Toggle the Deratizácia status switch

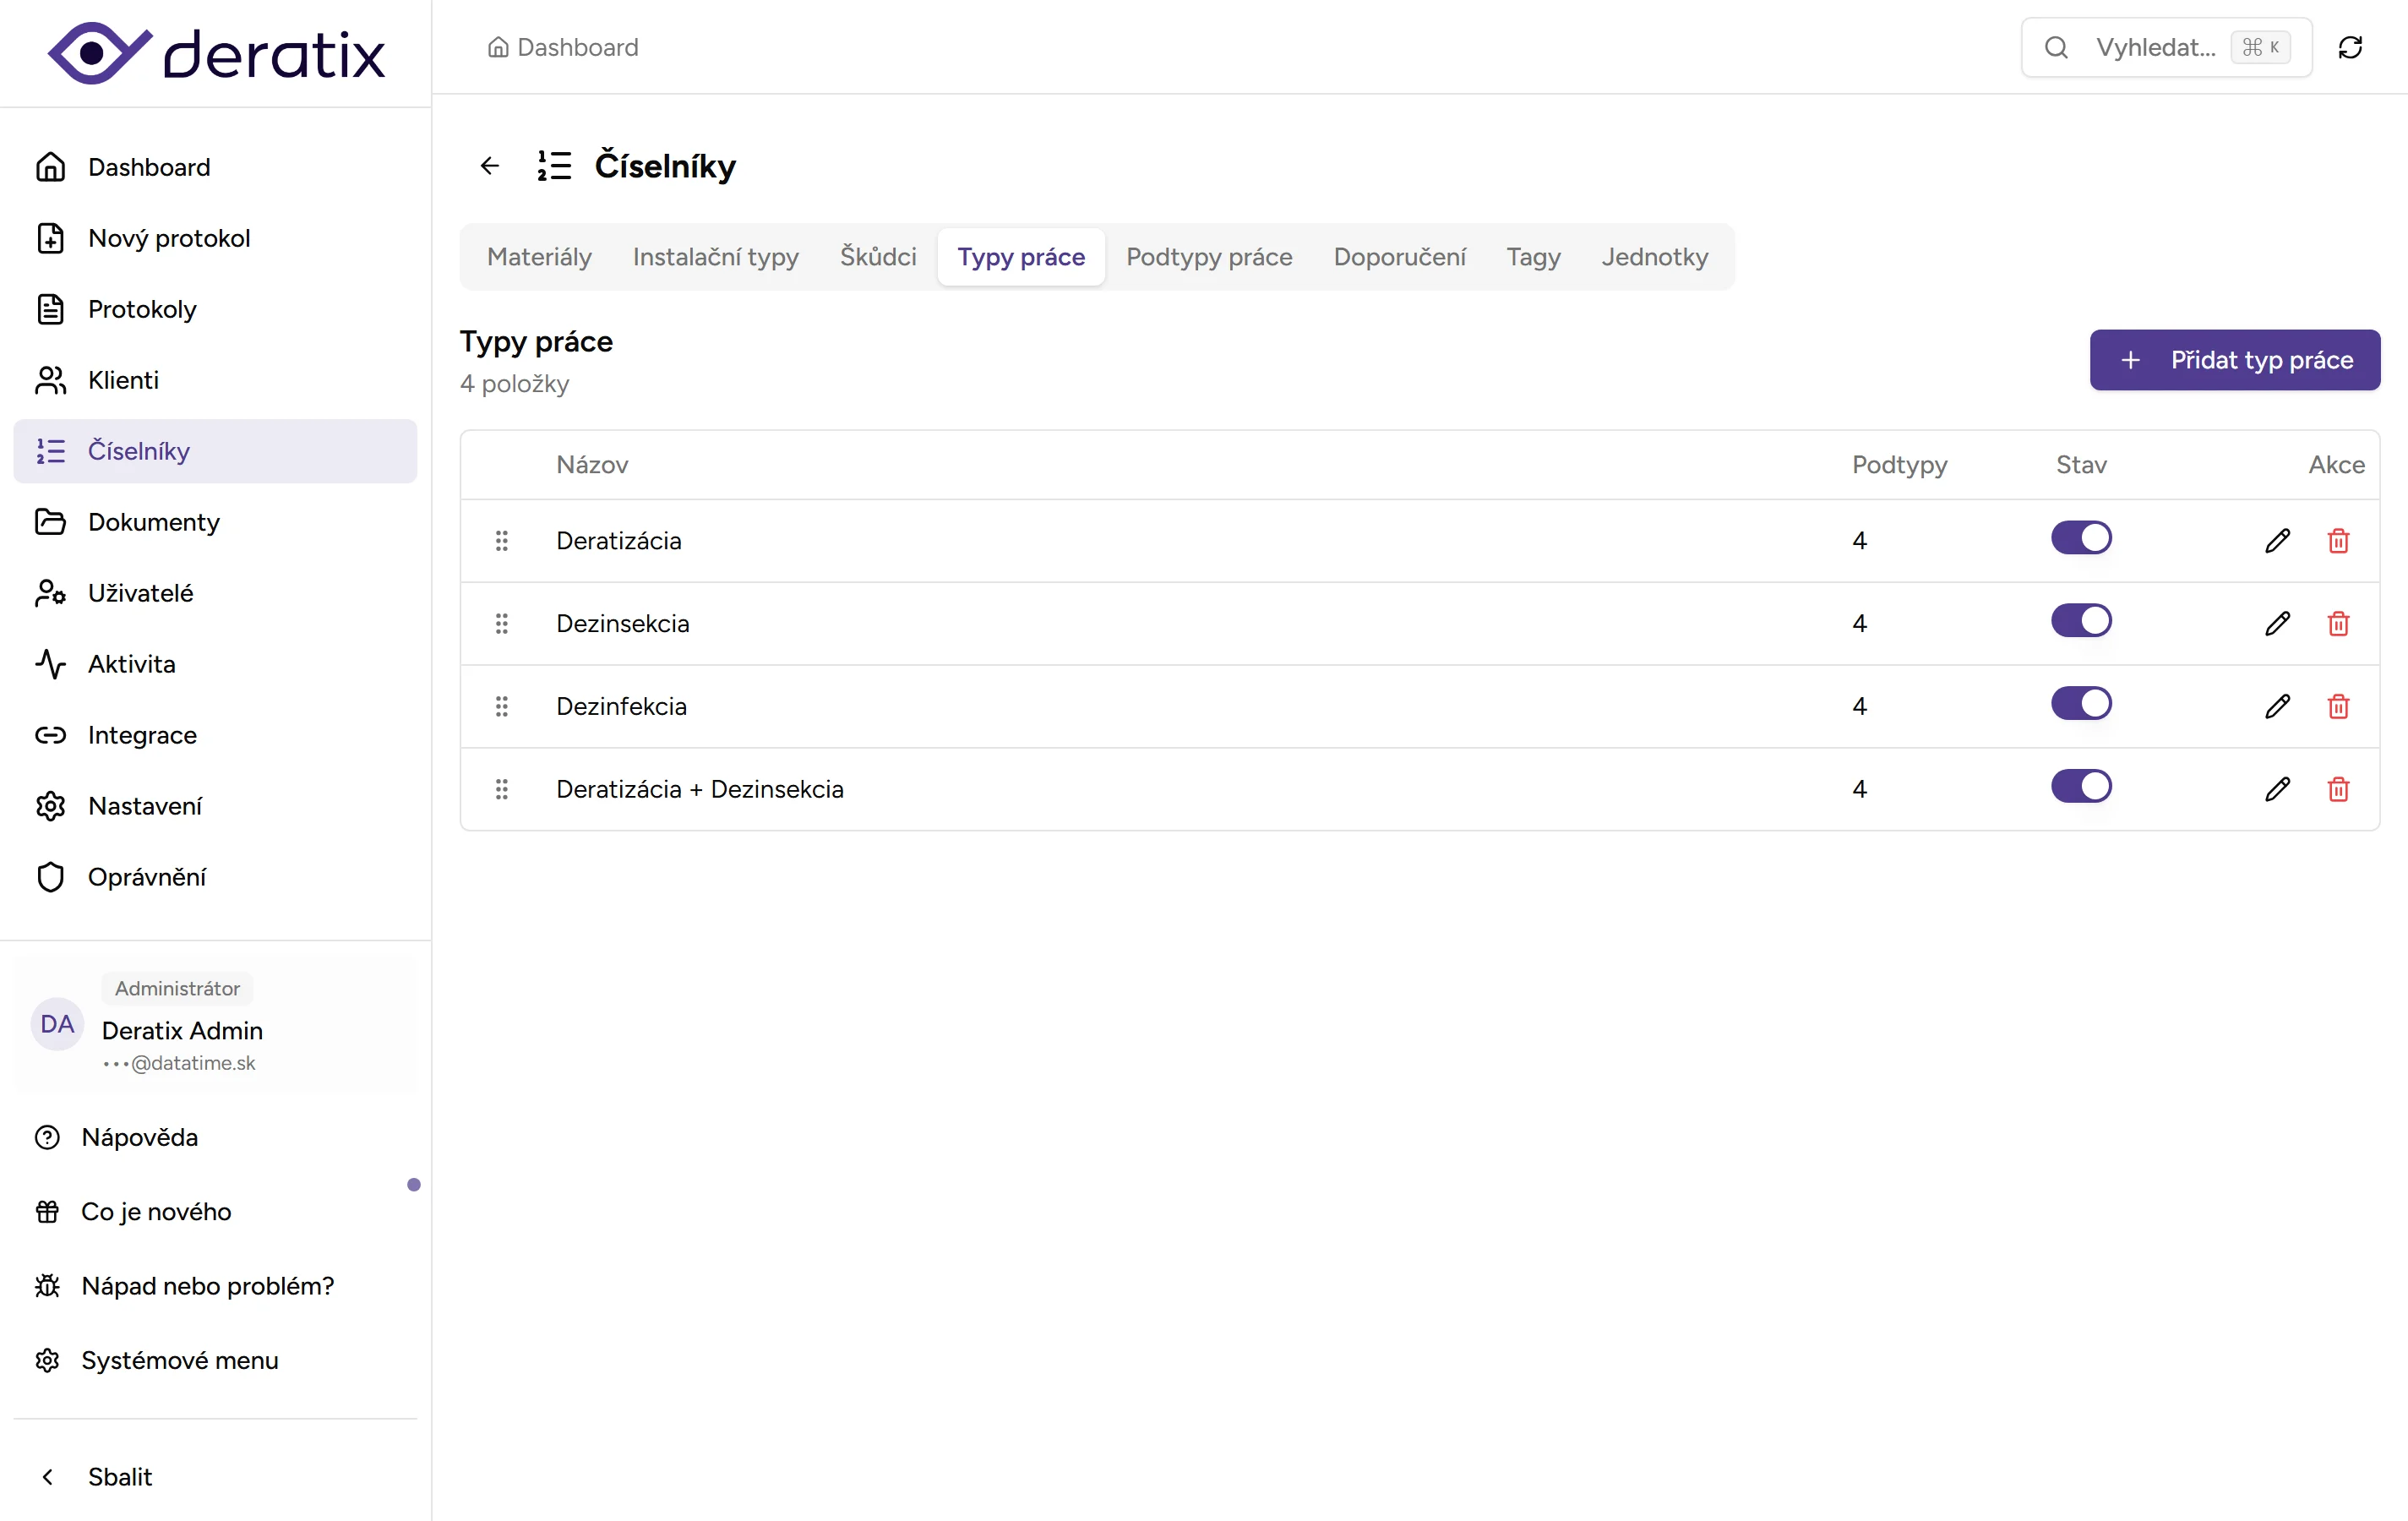click(x=2081, y=538)
